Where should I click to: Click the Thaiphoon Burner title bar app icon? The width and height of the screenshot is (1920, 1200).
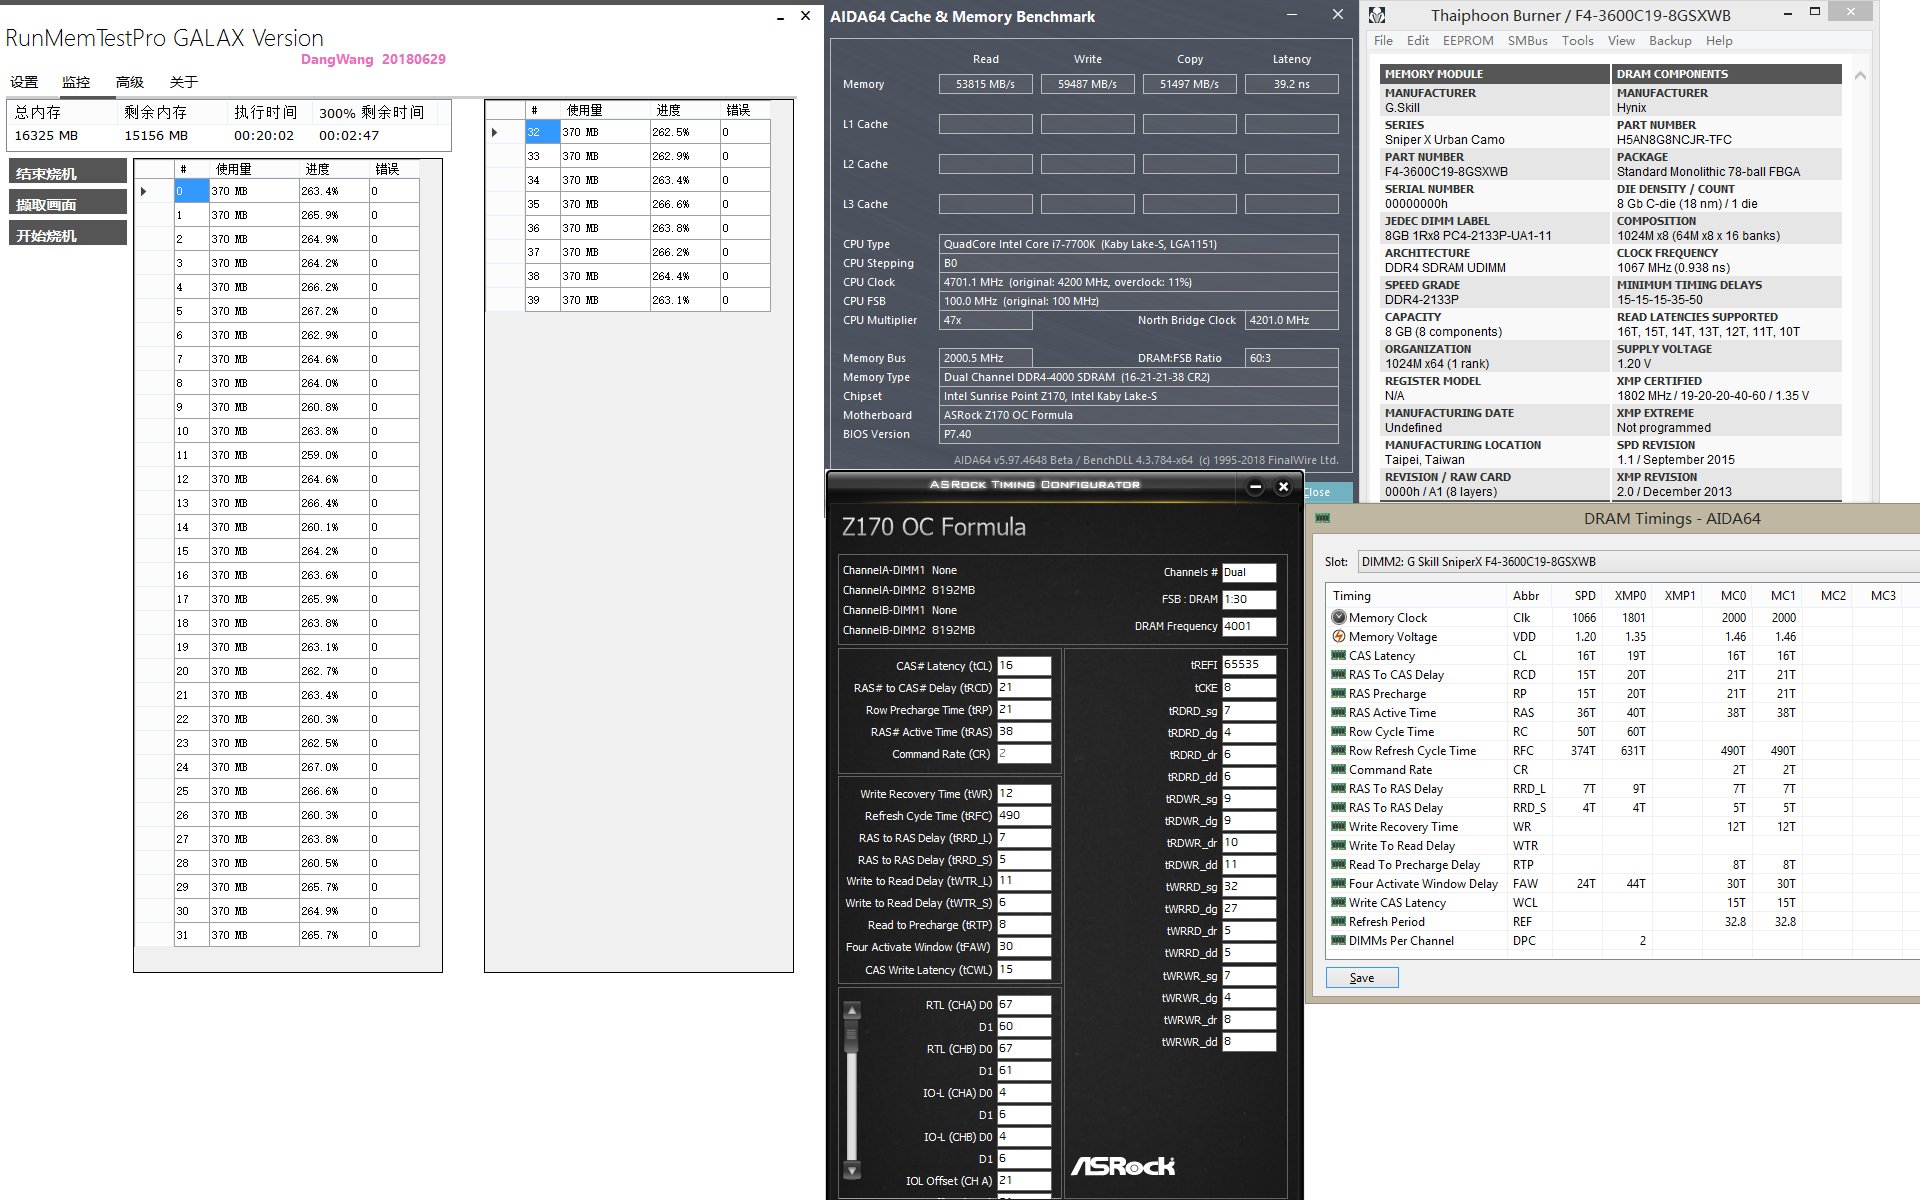1377,15
